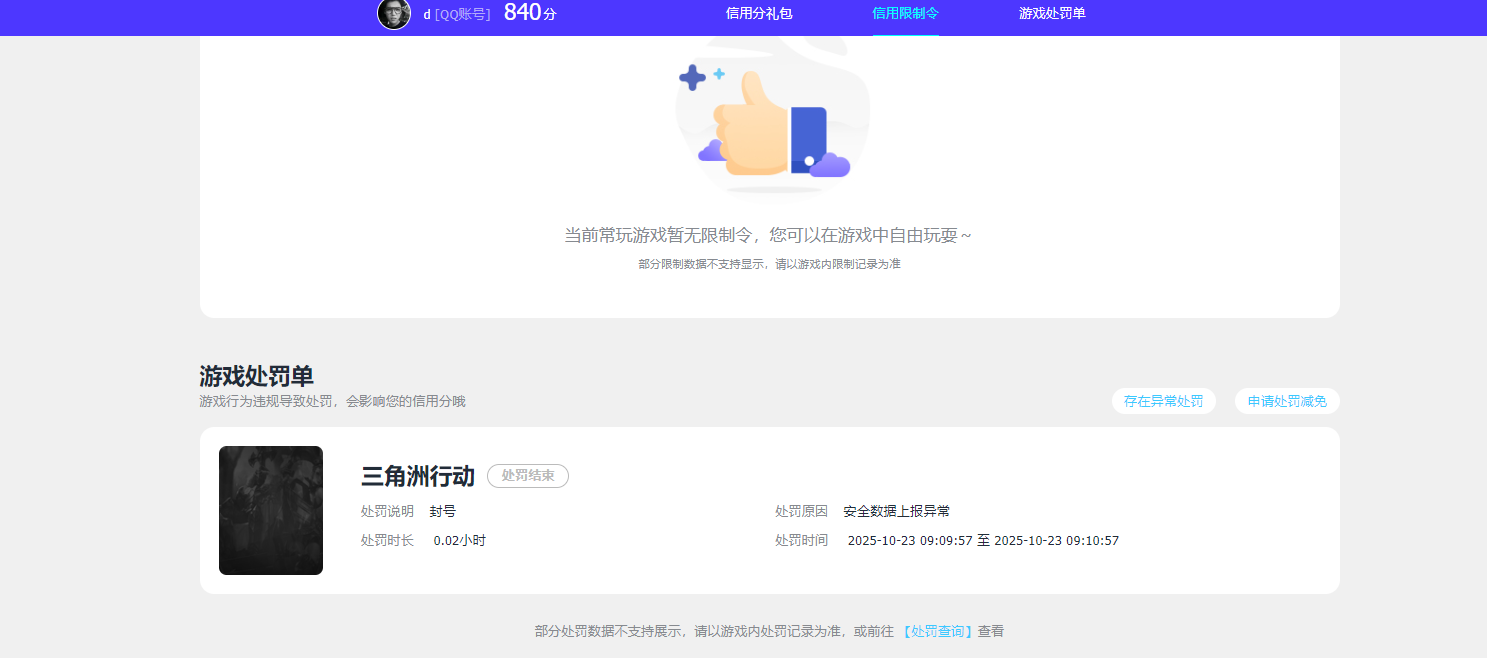Click the 处罚时间 label
Viewport: 1487px width, 658px height.
[801, 541]
